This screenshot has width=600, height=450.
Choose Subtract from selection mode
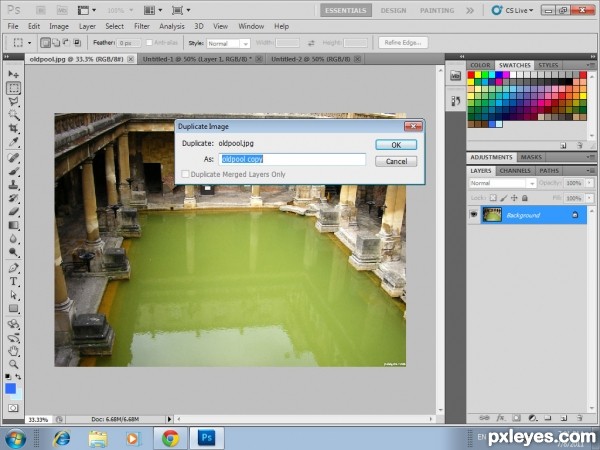(x=66, y=42)
